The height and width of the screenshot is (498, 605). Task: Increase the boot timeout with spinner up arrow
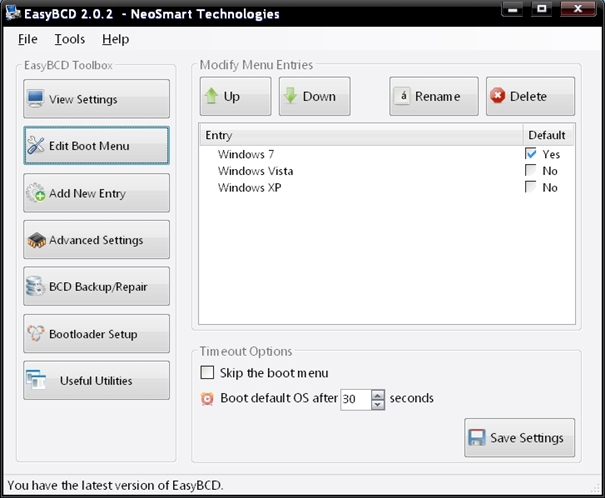(x=378, y=395)
